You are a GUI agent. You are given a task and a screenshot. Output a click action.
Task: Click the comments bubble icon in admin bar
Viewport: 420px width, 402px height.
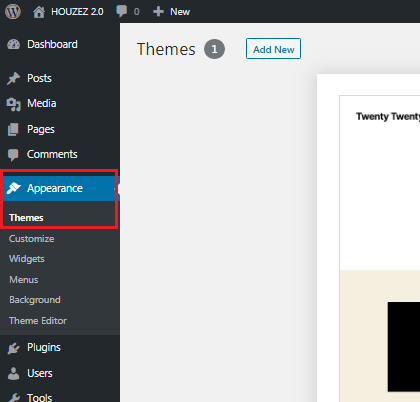pyautogui.click(x=121, y=11)
